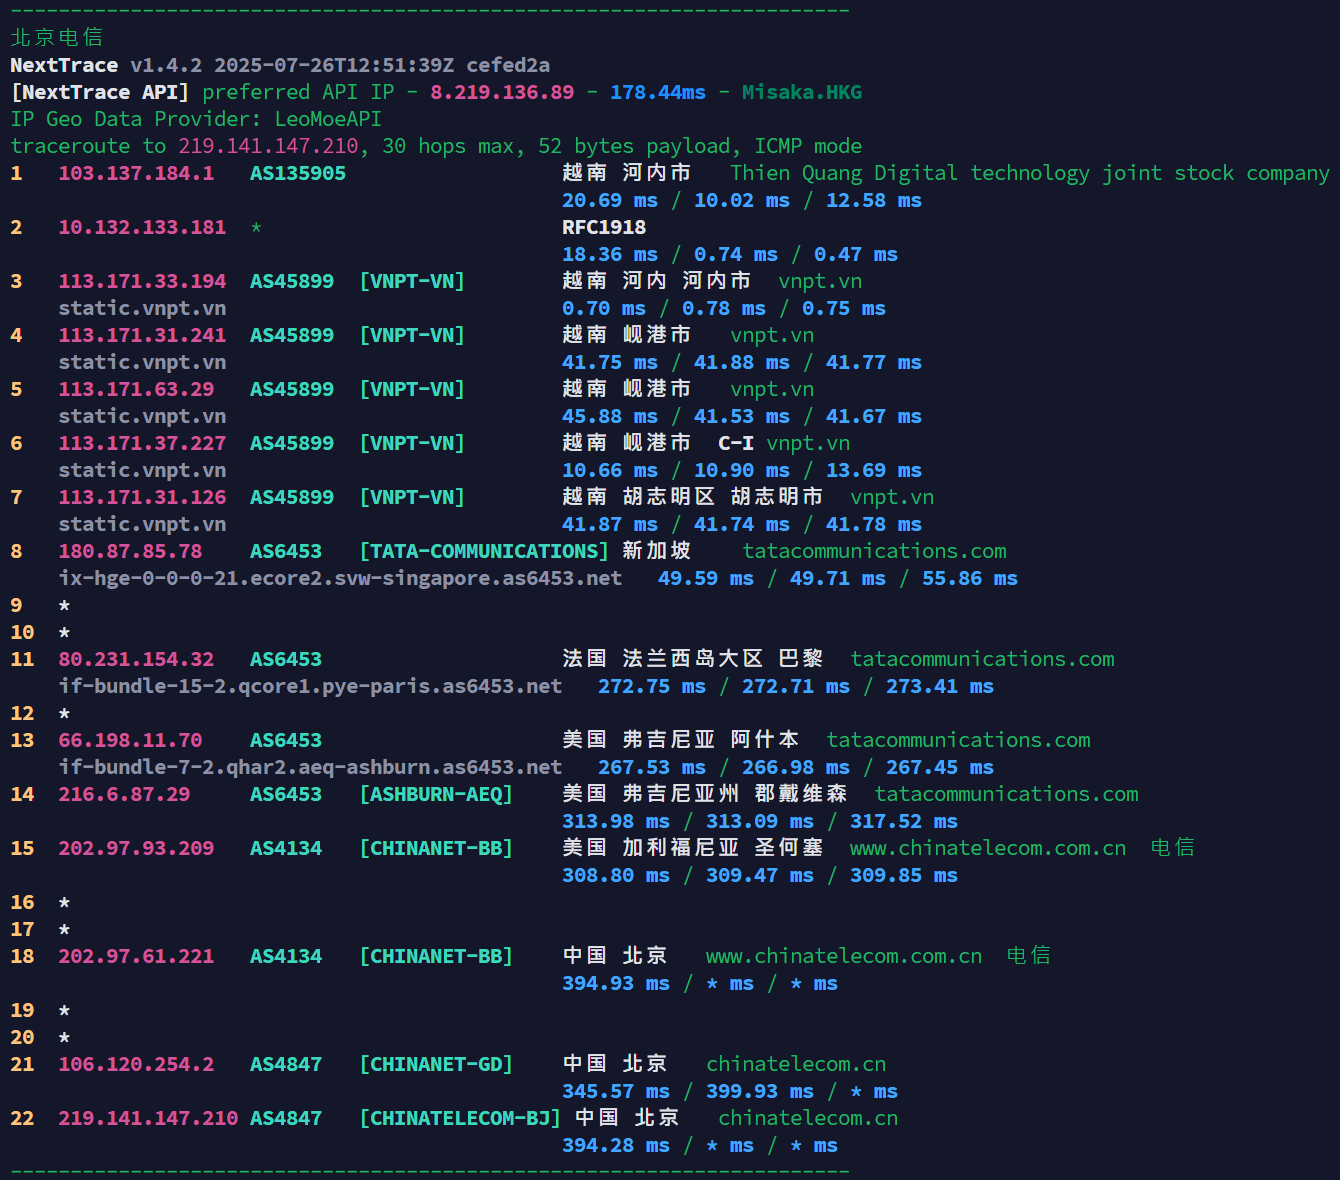Click latency 267.53 ms on hop 13
Image resolution: width=1340 pixels, height=1180 pixels.
click(x=652, y=767)
